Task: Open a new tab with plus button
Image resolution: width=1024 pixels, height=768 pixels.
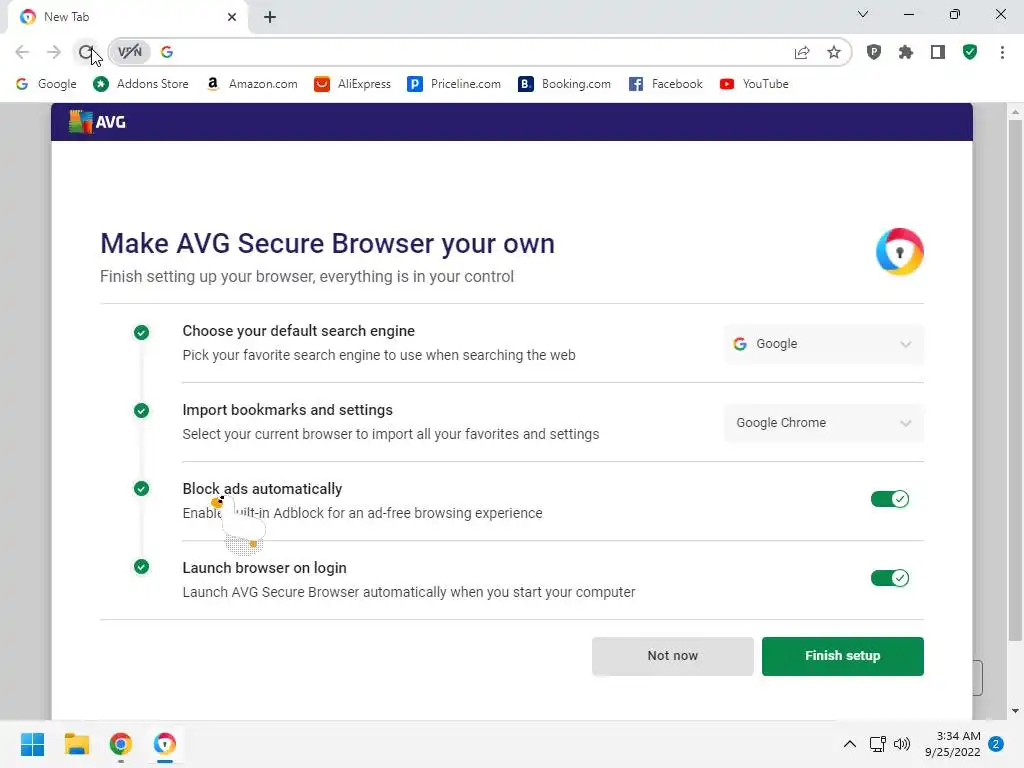Action: pyautogui.click(x=270, y=17)
